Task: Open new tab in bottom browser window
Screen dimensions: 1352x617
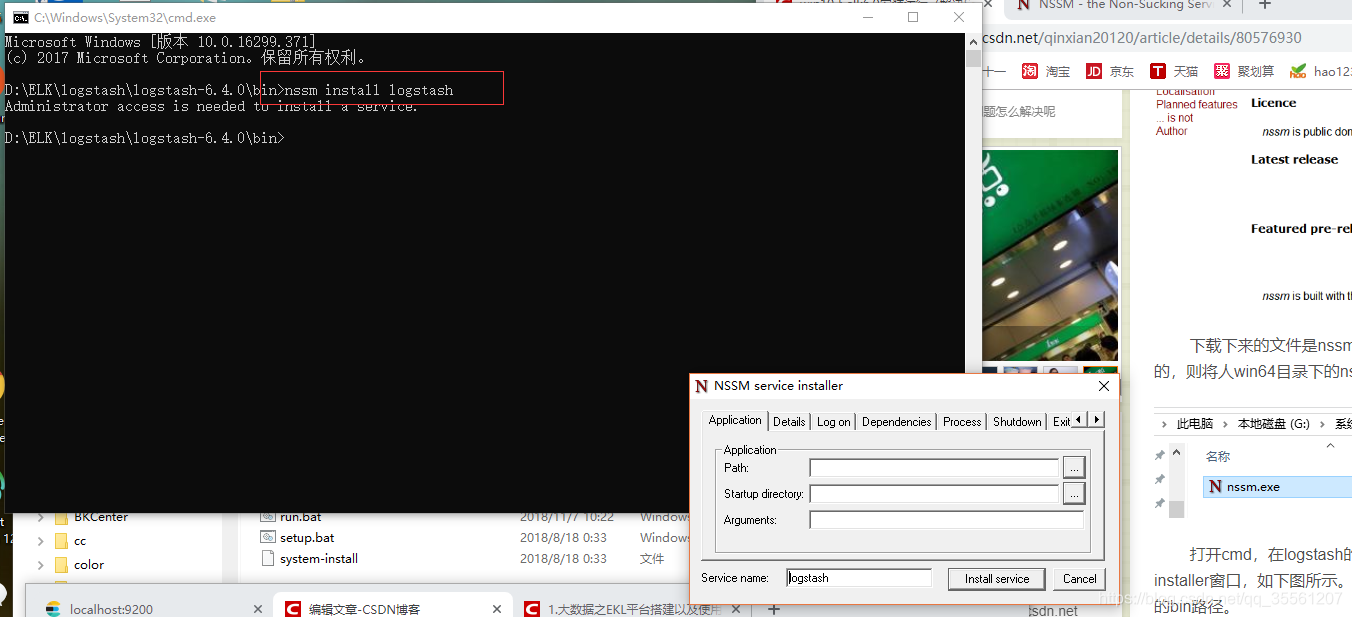Action: point(773,609)
